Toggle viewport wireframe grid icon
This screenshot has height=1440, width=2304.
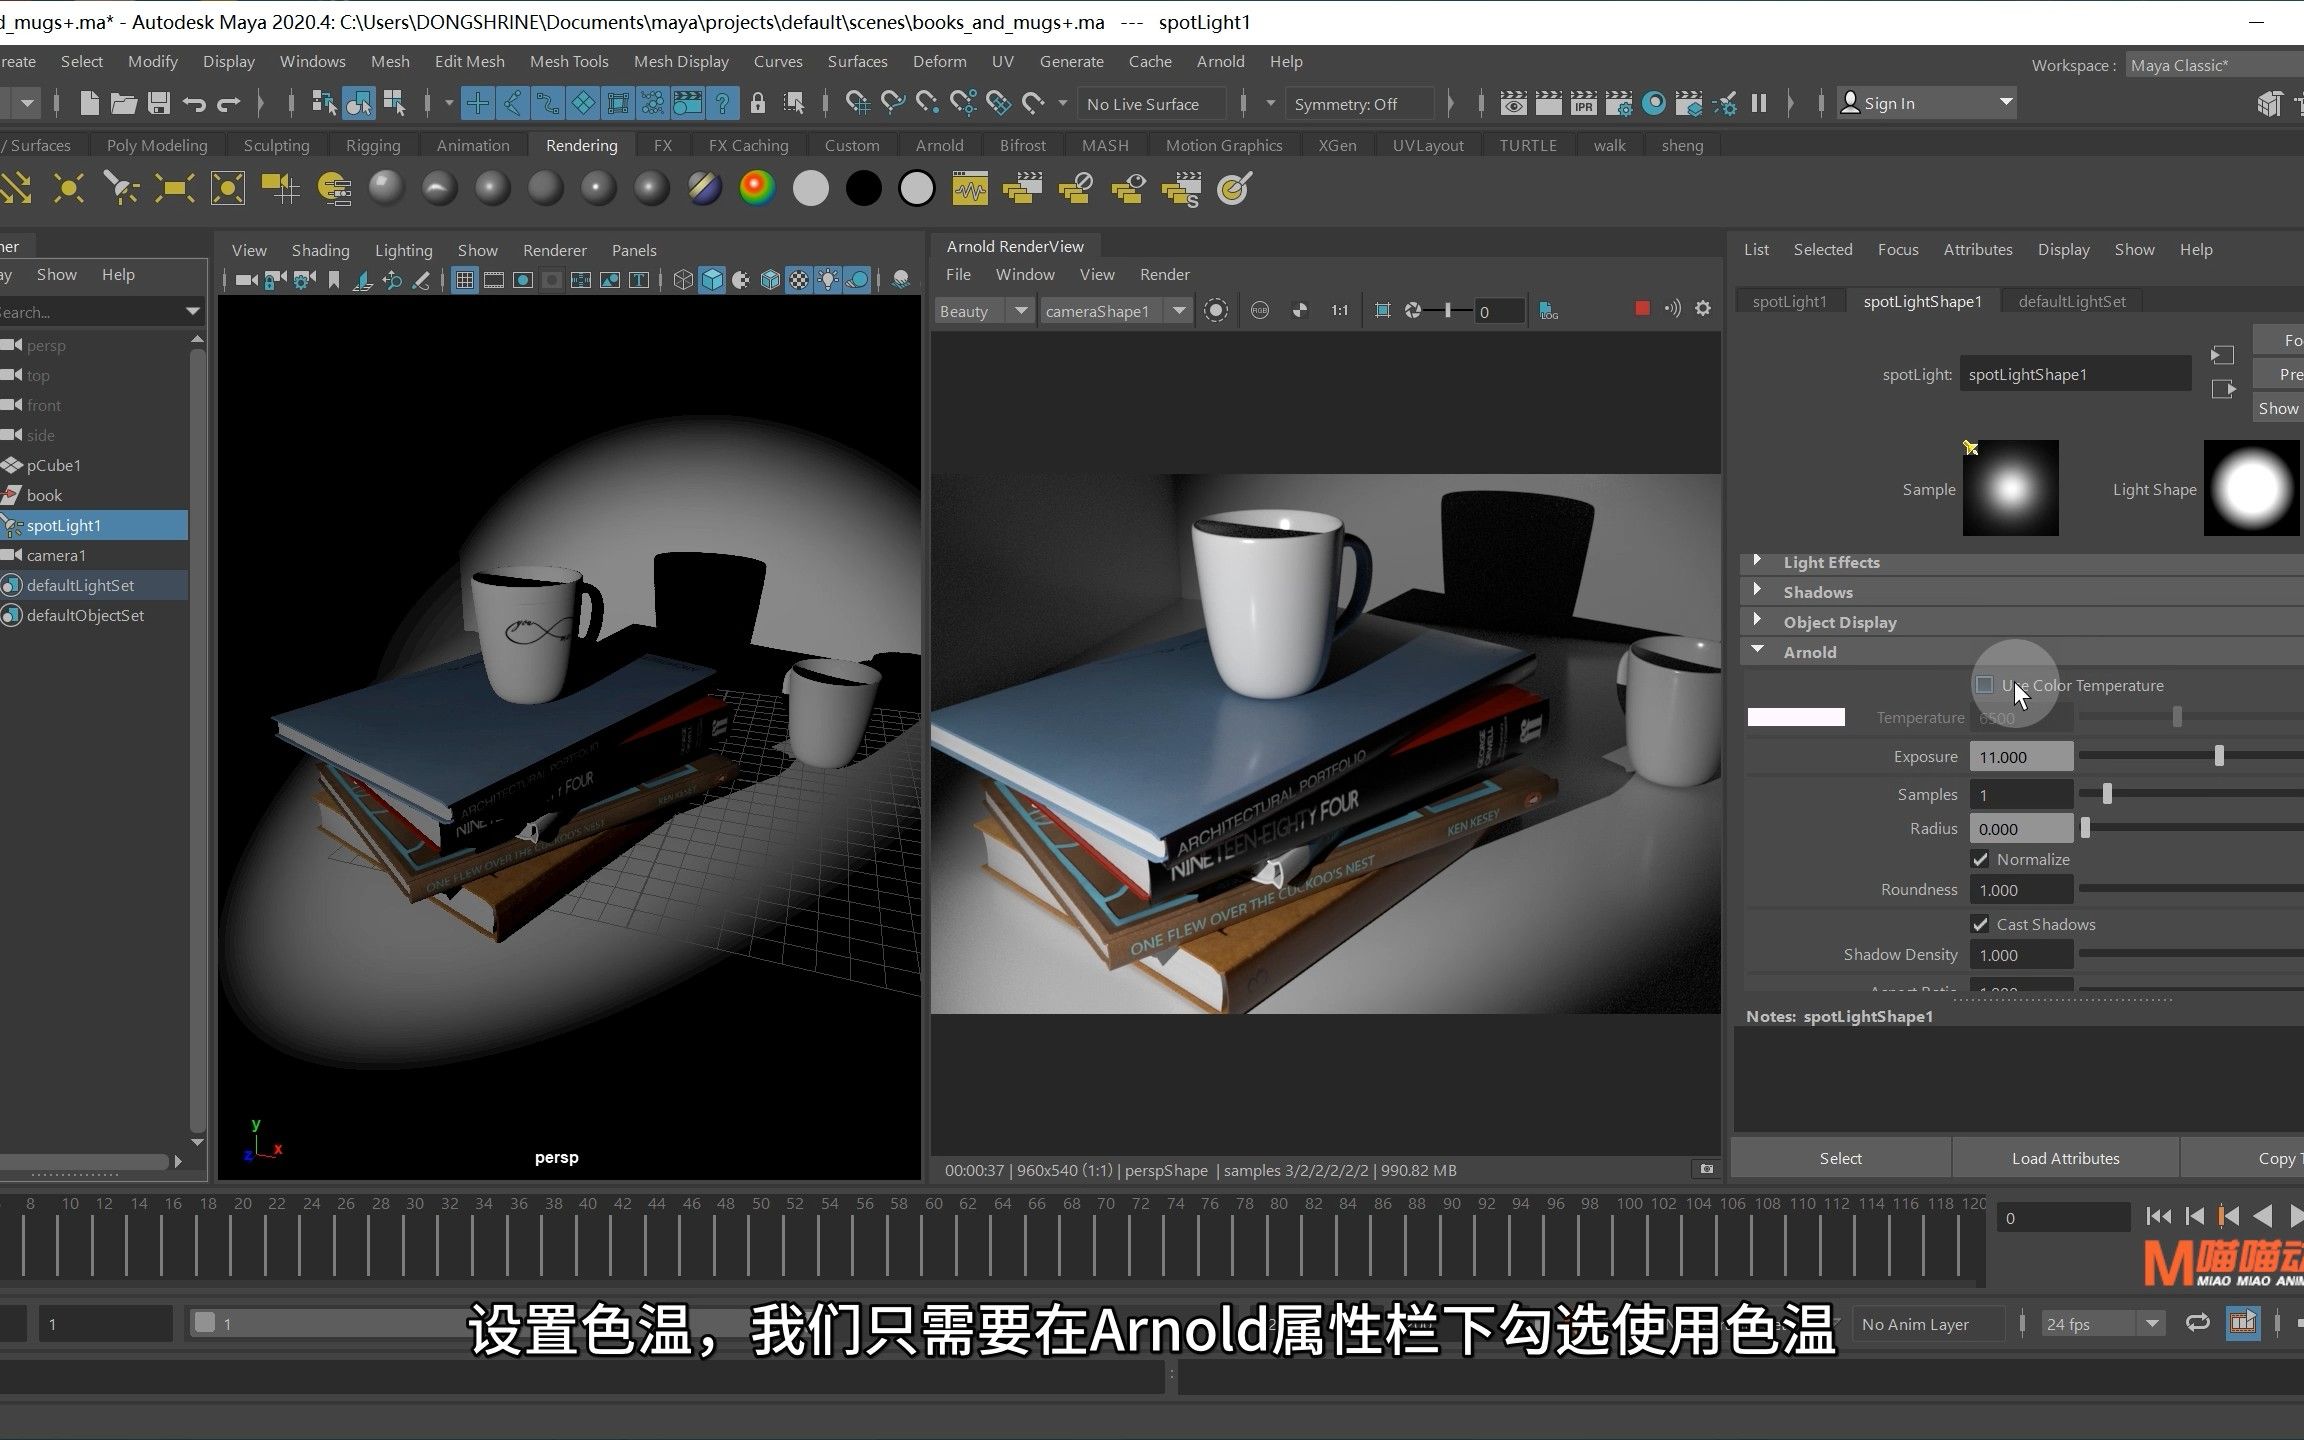464,281
